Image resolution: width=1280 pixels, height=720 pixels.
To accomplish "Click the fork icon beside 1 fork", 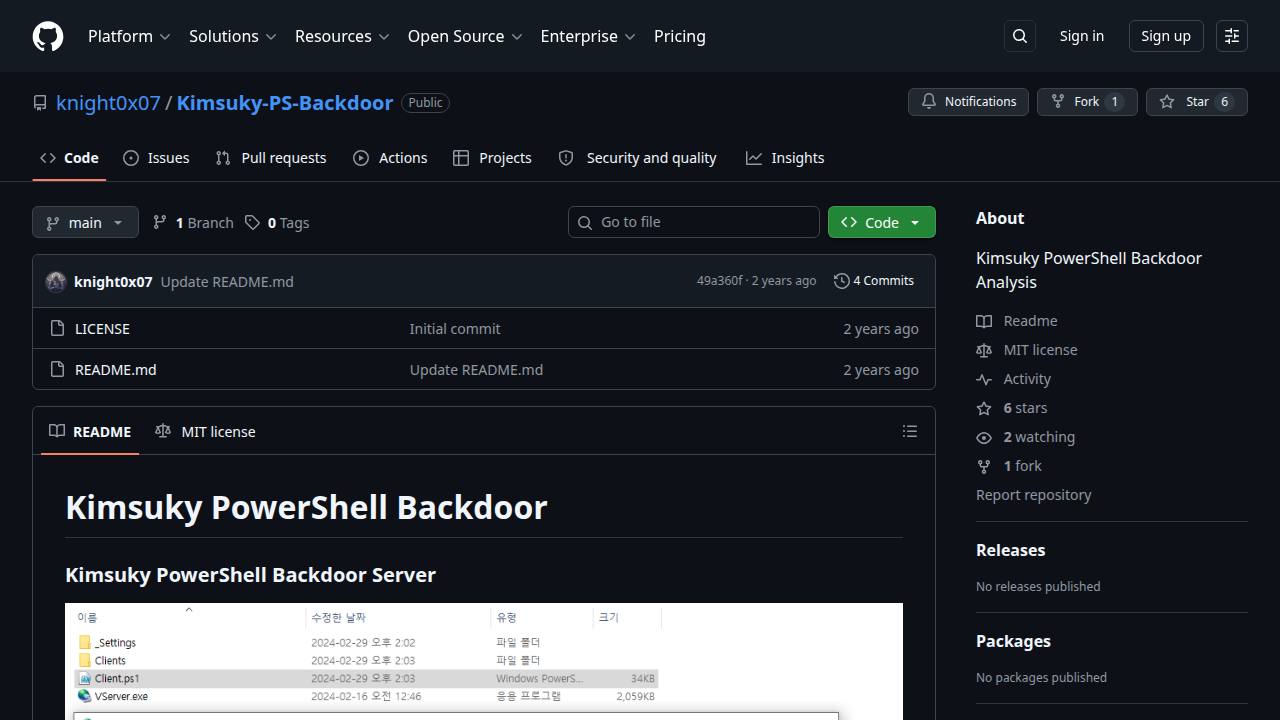I will [984, 466].
